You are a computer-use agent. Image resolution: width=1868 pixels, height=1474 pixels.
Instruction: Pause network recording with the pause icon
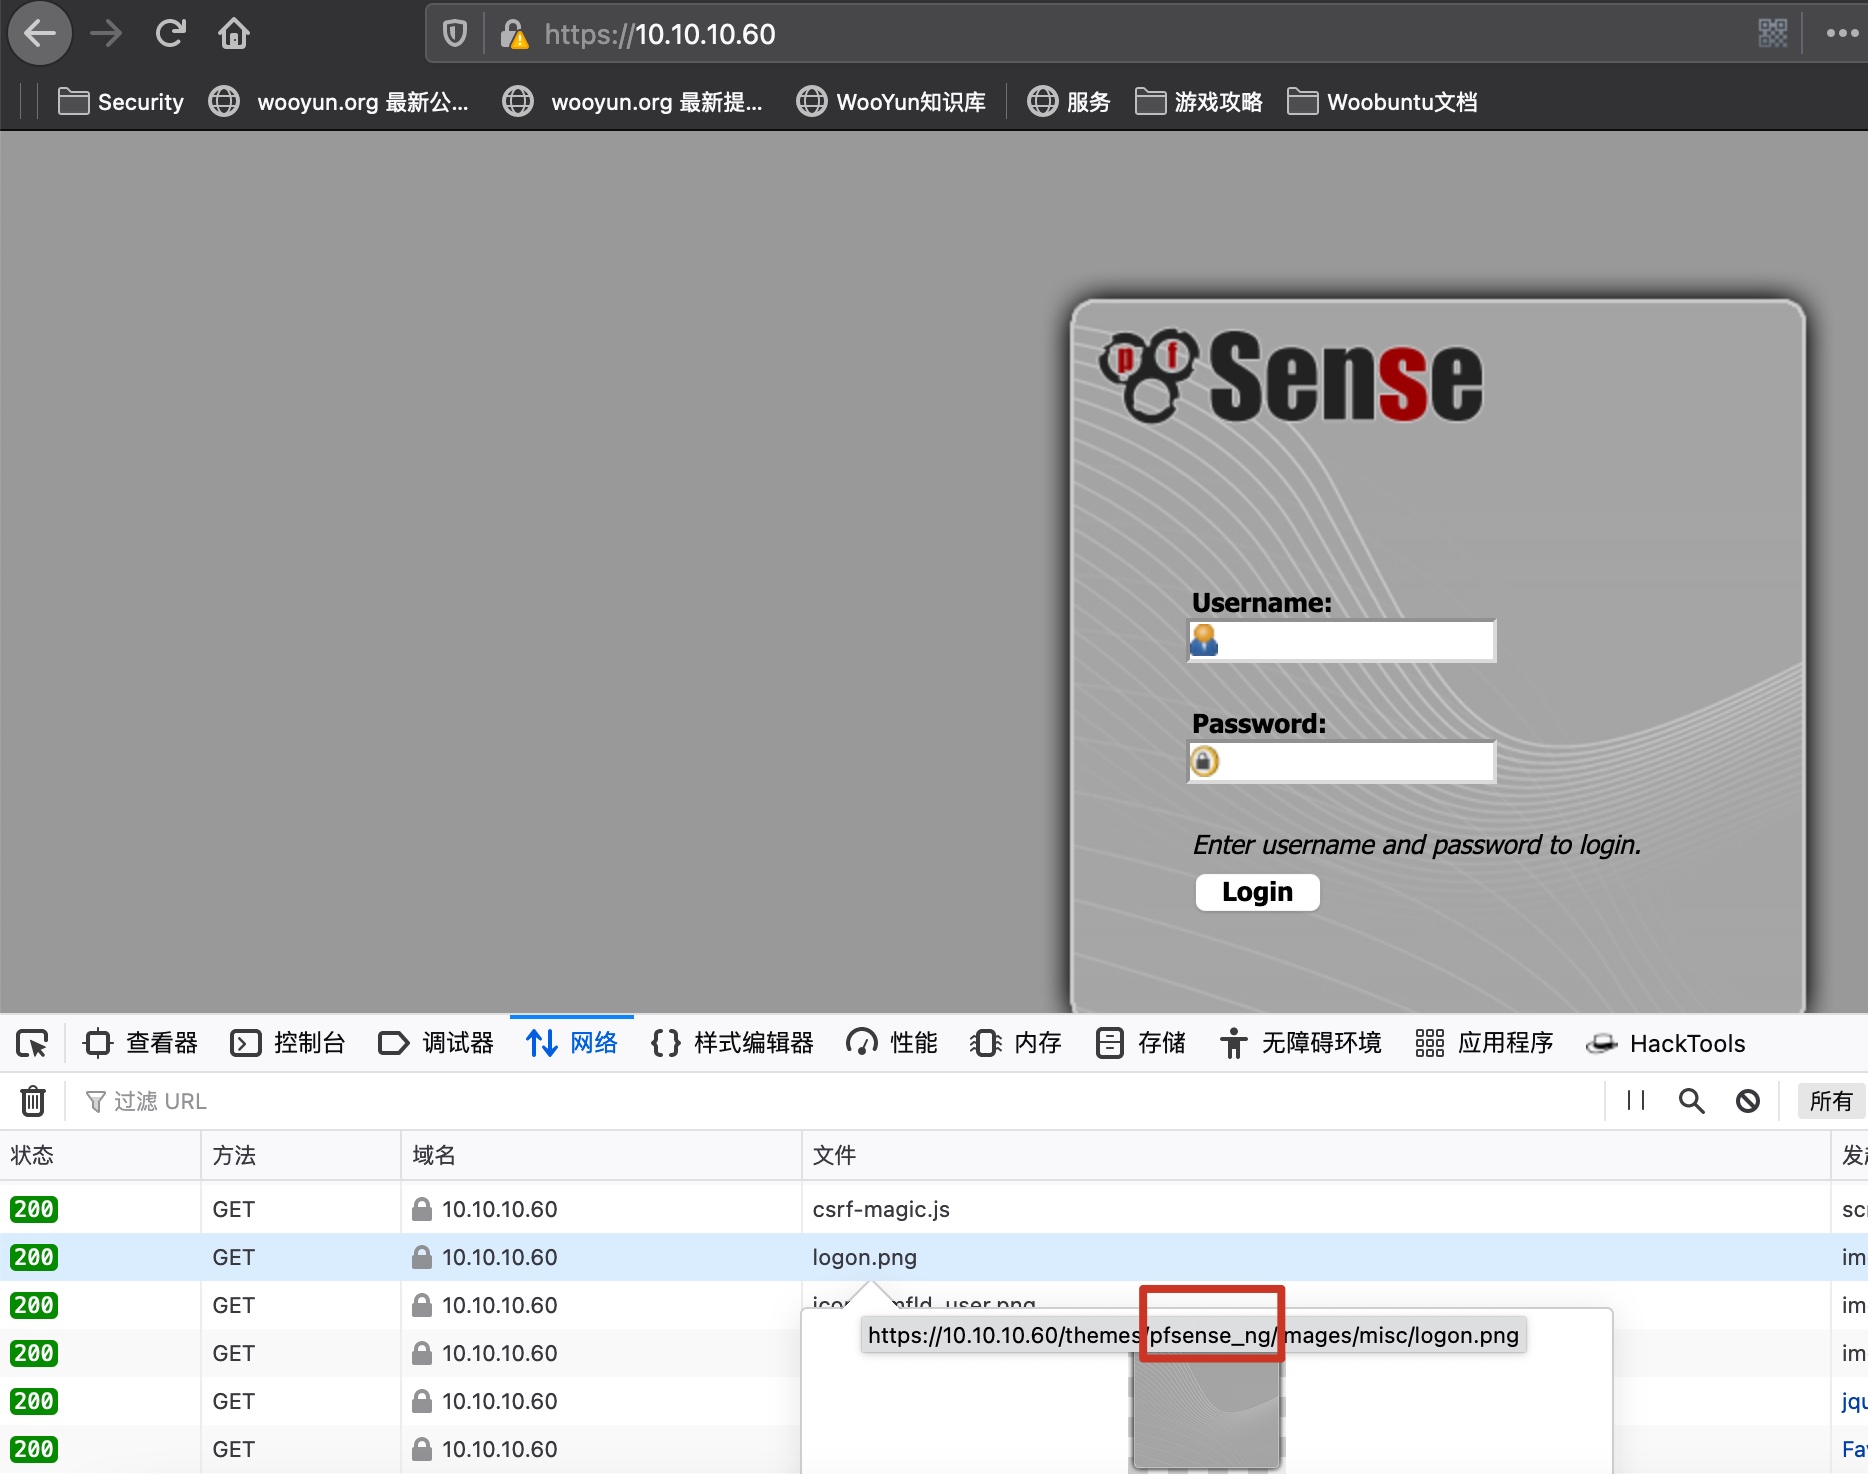click(1636, 1101)
